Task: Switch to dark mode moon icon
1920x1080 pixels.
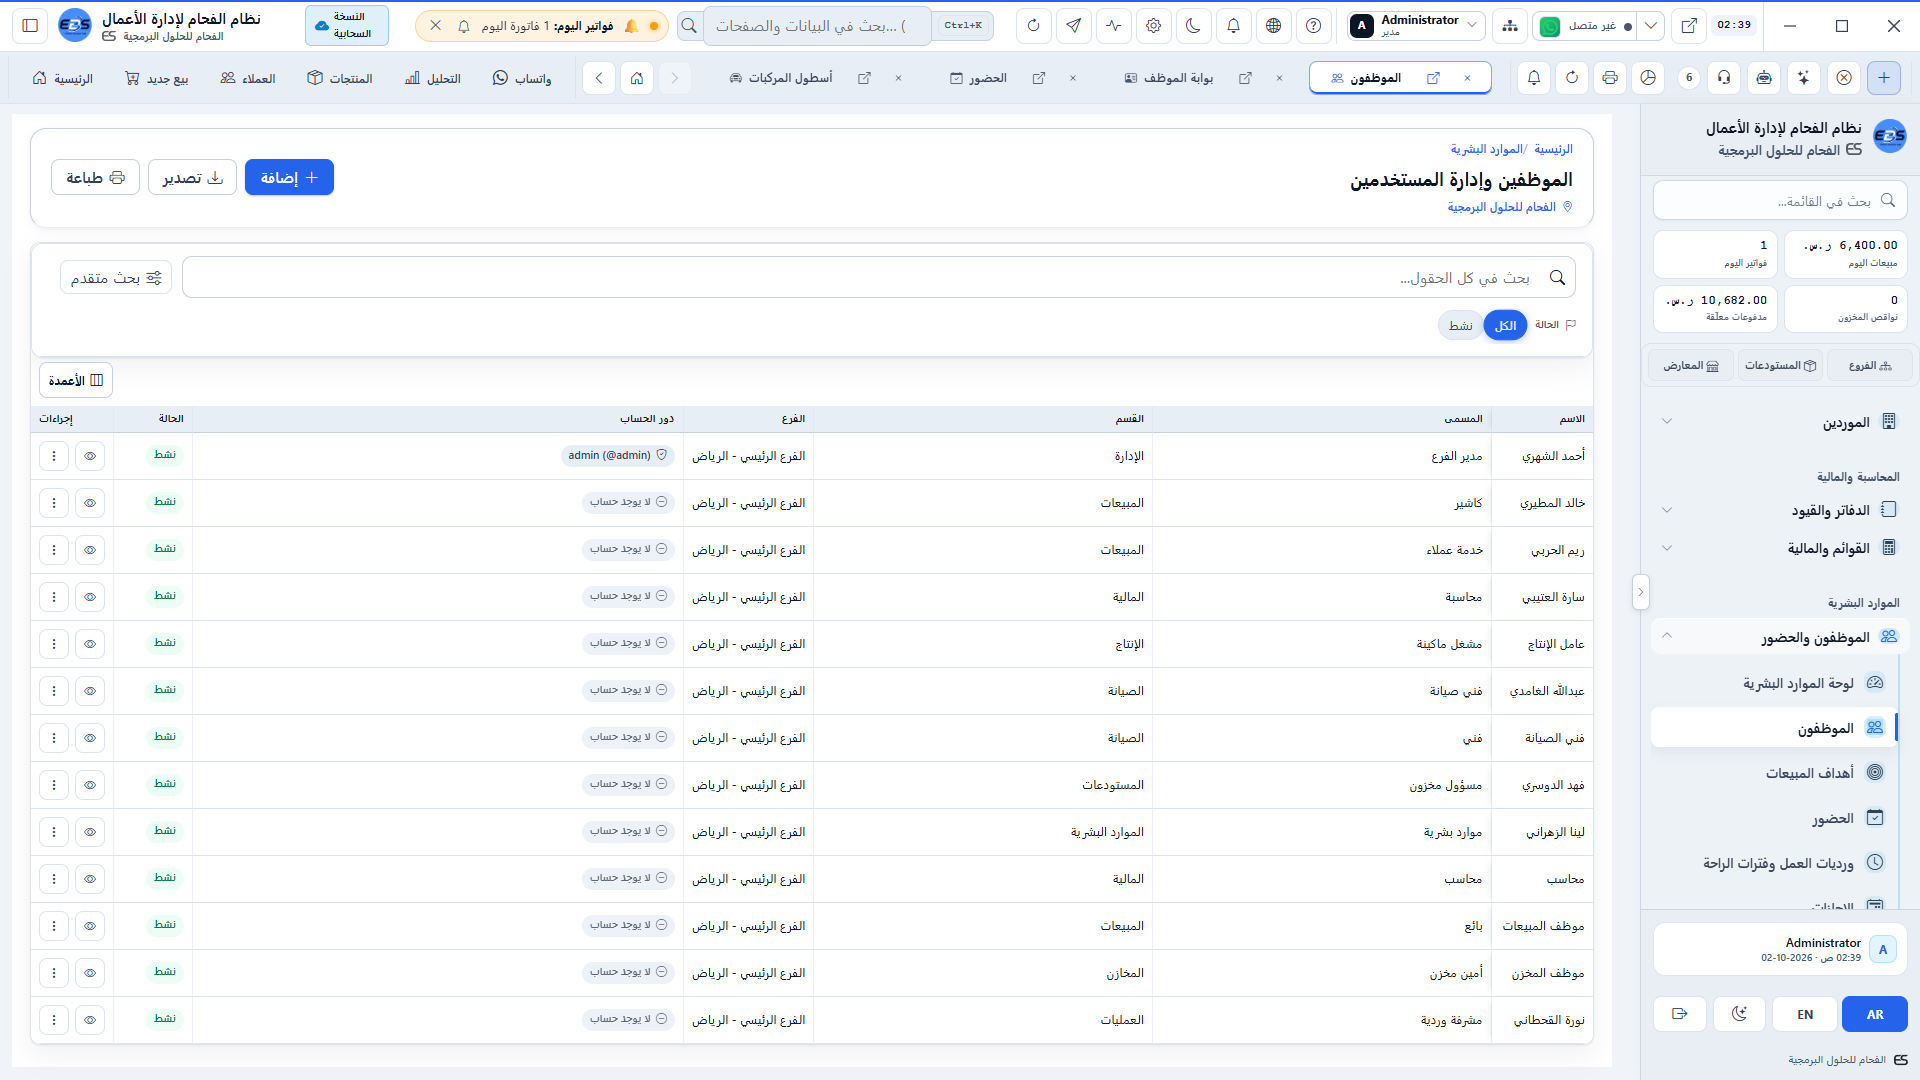Action: [1193, 26]
